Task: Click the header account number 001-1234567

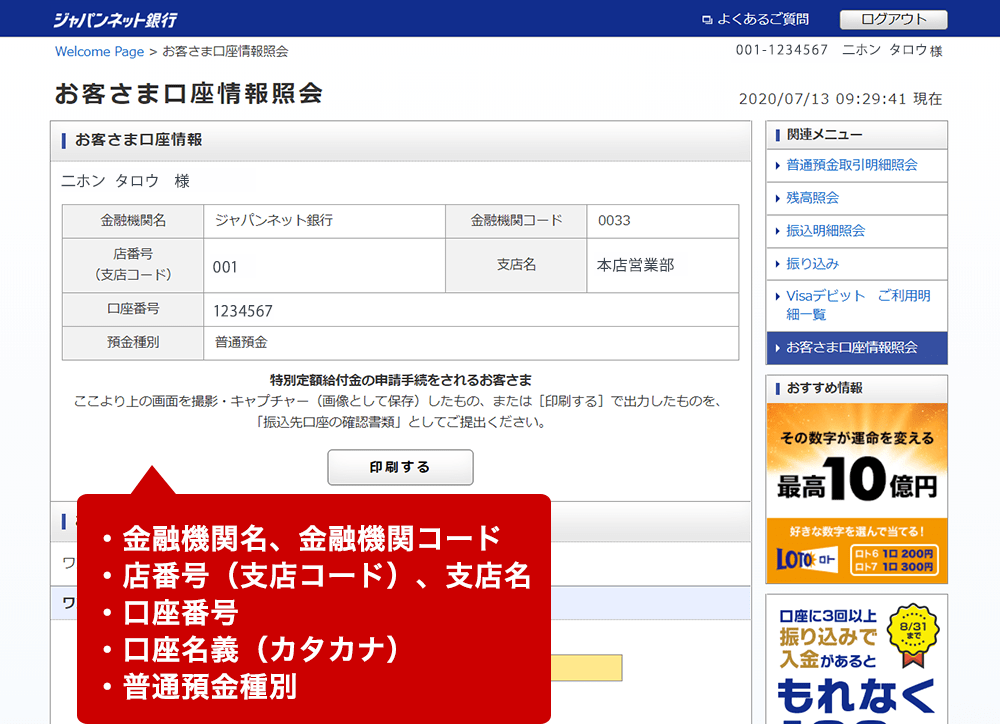Action: (781, 50)
